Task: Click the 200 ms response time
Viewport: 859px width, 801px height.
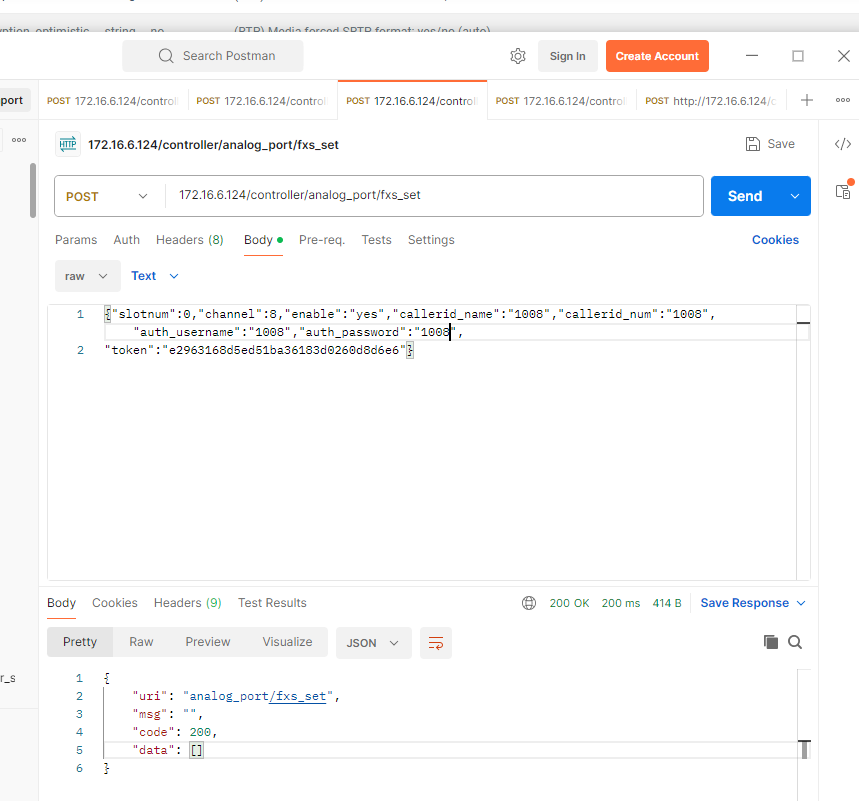Action: (x=621, y=603)
